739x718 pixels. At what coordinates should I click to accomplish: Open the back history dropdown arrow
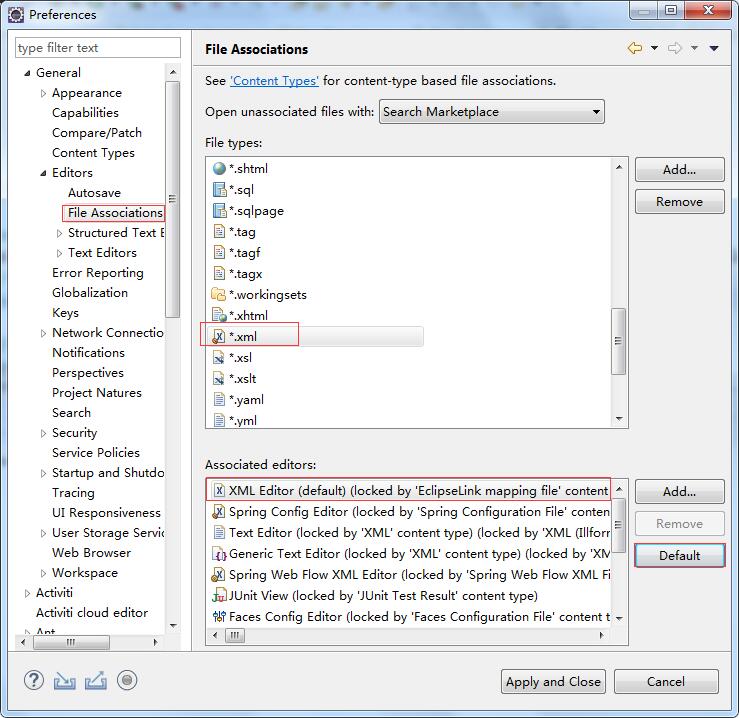pos(654,48)
